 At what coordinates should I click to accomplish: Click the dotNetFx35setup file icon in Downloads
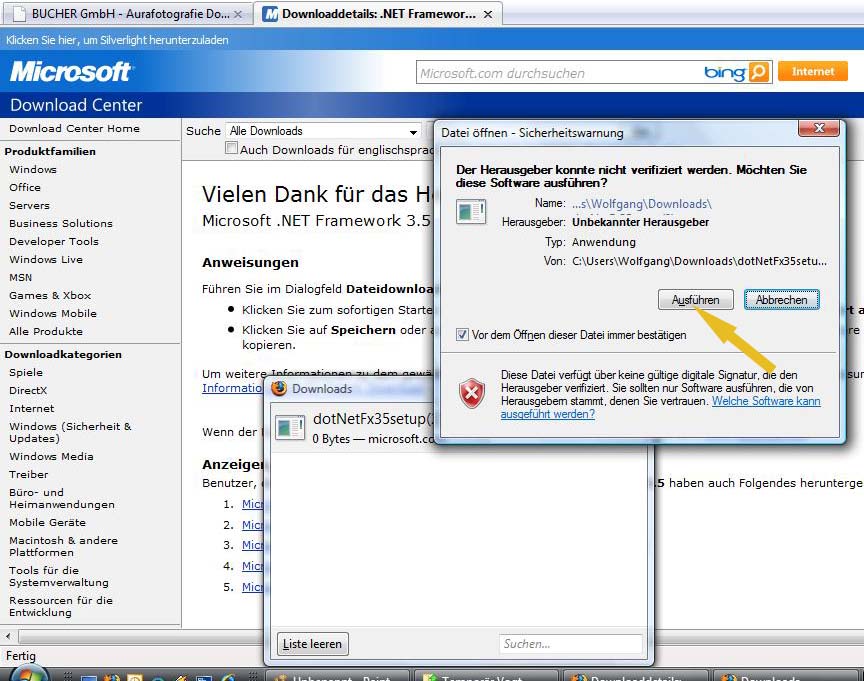[x=290, y=428]
